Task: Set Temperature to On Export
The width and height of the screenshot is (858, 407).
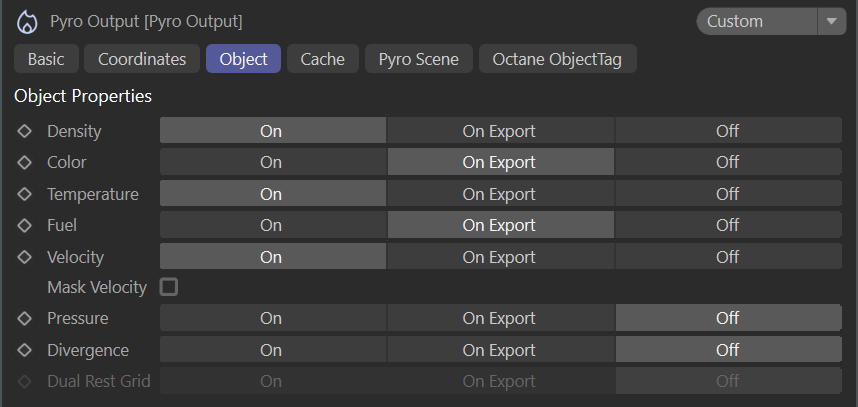Action: (499, 194)
